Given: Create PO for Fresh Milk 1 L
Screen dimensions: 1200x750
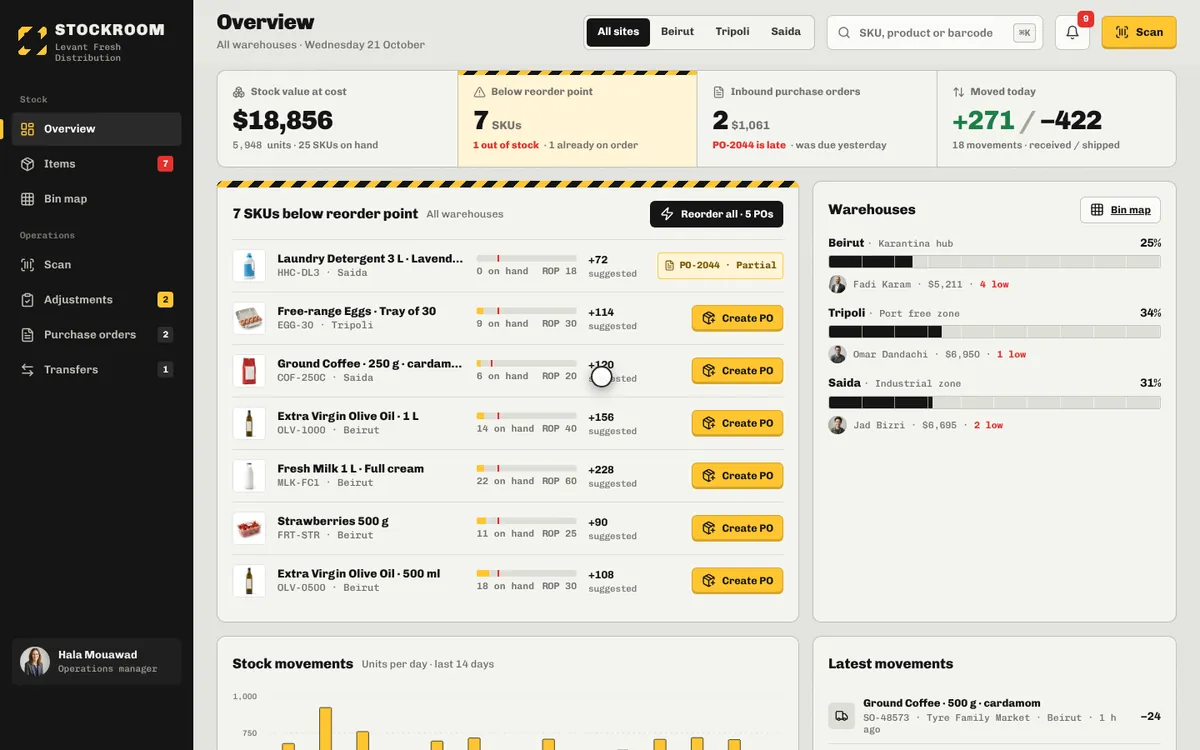Looking at the screenshot, I should (737, 476).
